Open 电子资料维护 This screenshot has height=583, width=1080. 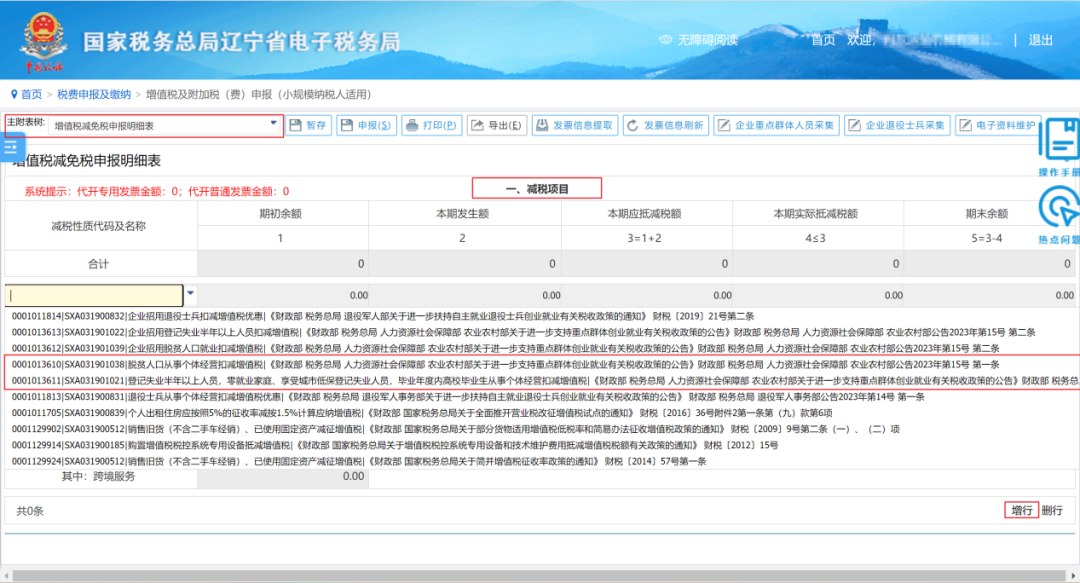click(x=998, y=125)
